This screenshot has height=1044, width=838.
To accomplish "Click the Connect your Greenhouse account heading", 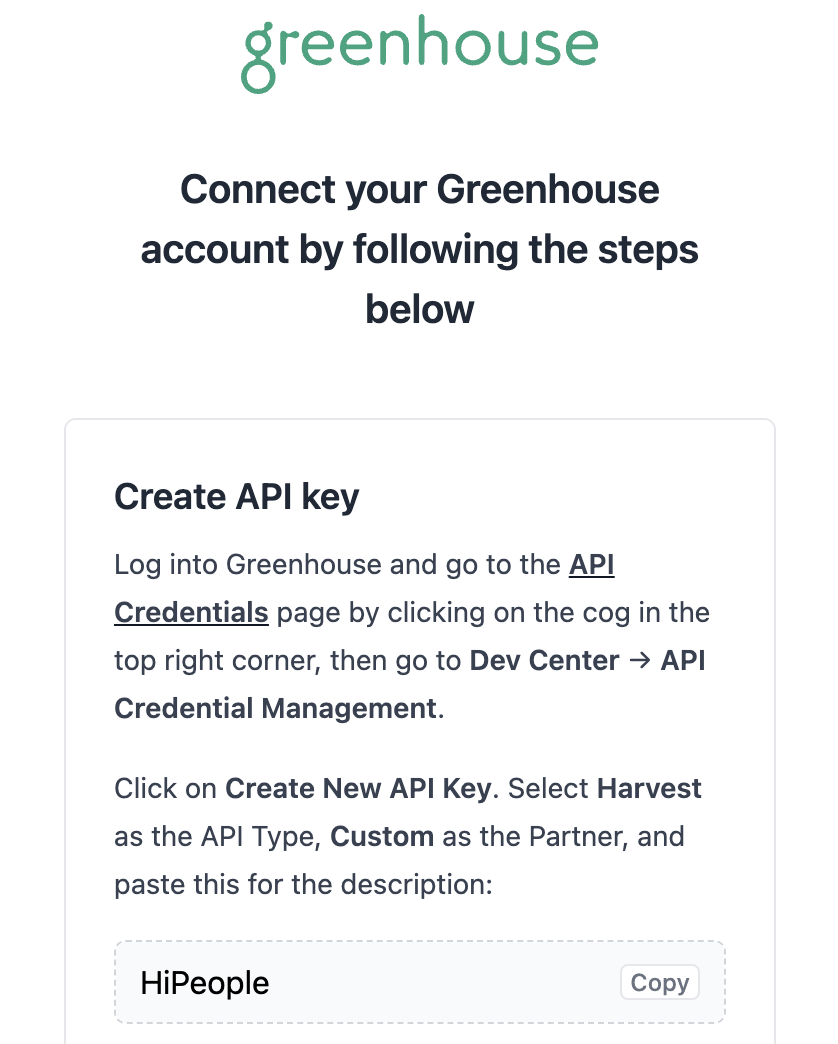I will coord(419,249).
